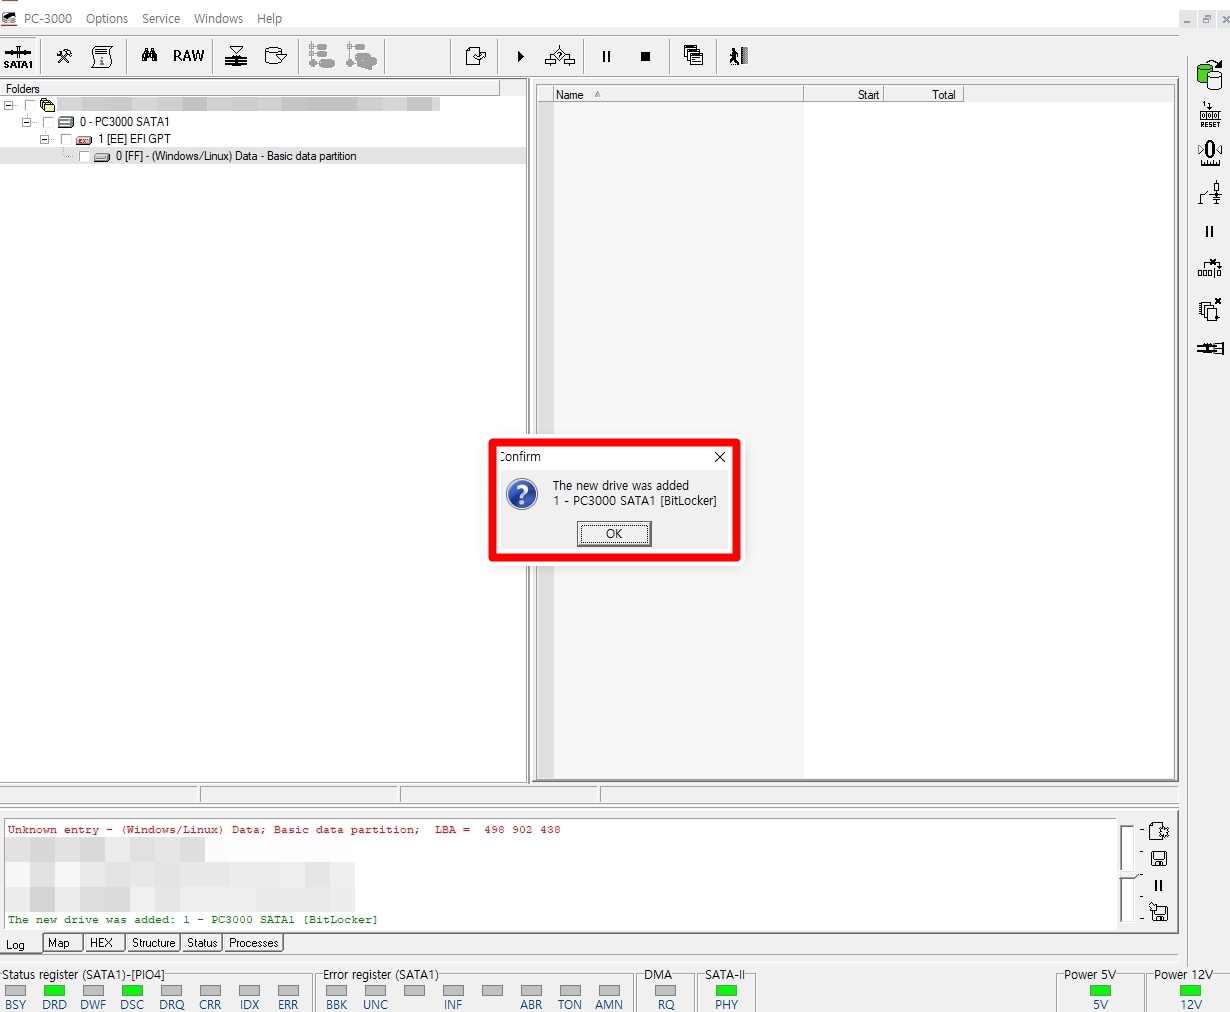Screen dimensions: 1230x1012
Task: Click the power switch circuit icon
Action: coord(1210,193)
